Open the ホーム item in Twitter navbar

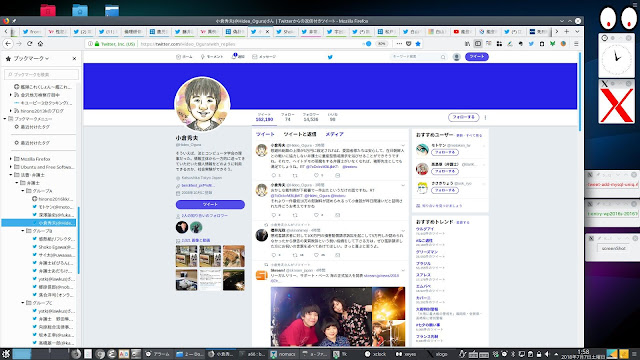184,57
